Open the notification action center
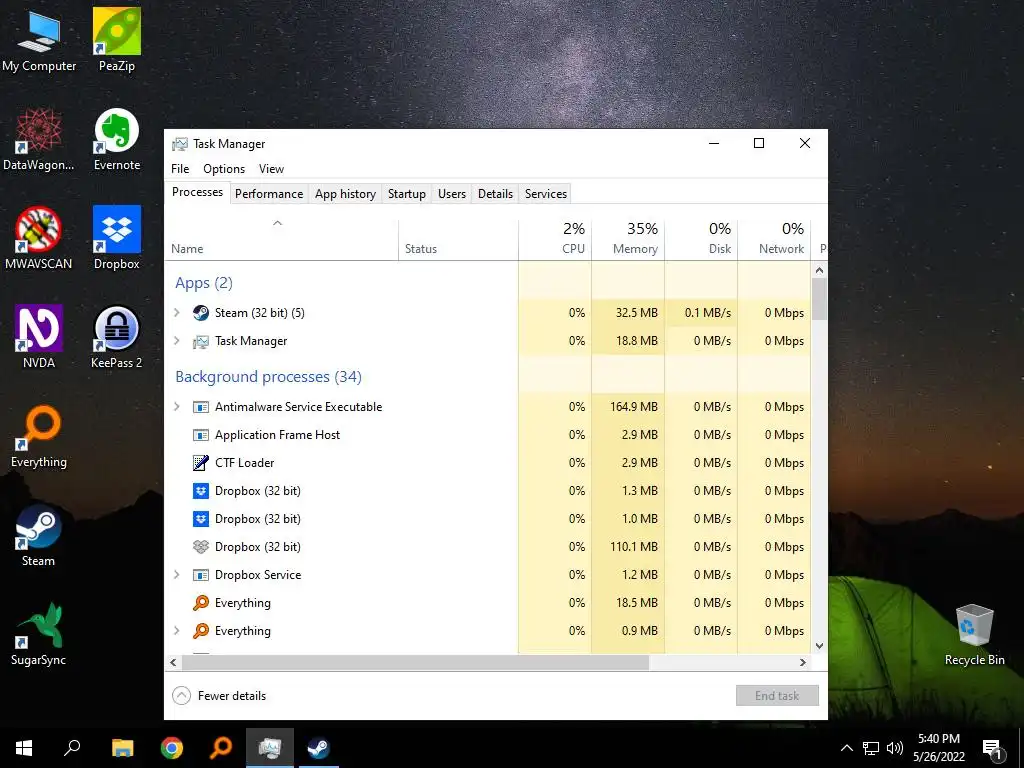 (x=992, y=749)
